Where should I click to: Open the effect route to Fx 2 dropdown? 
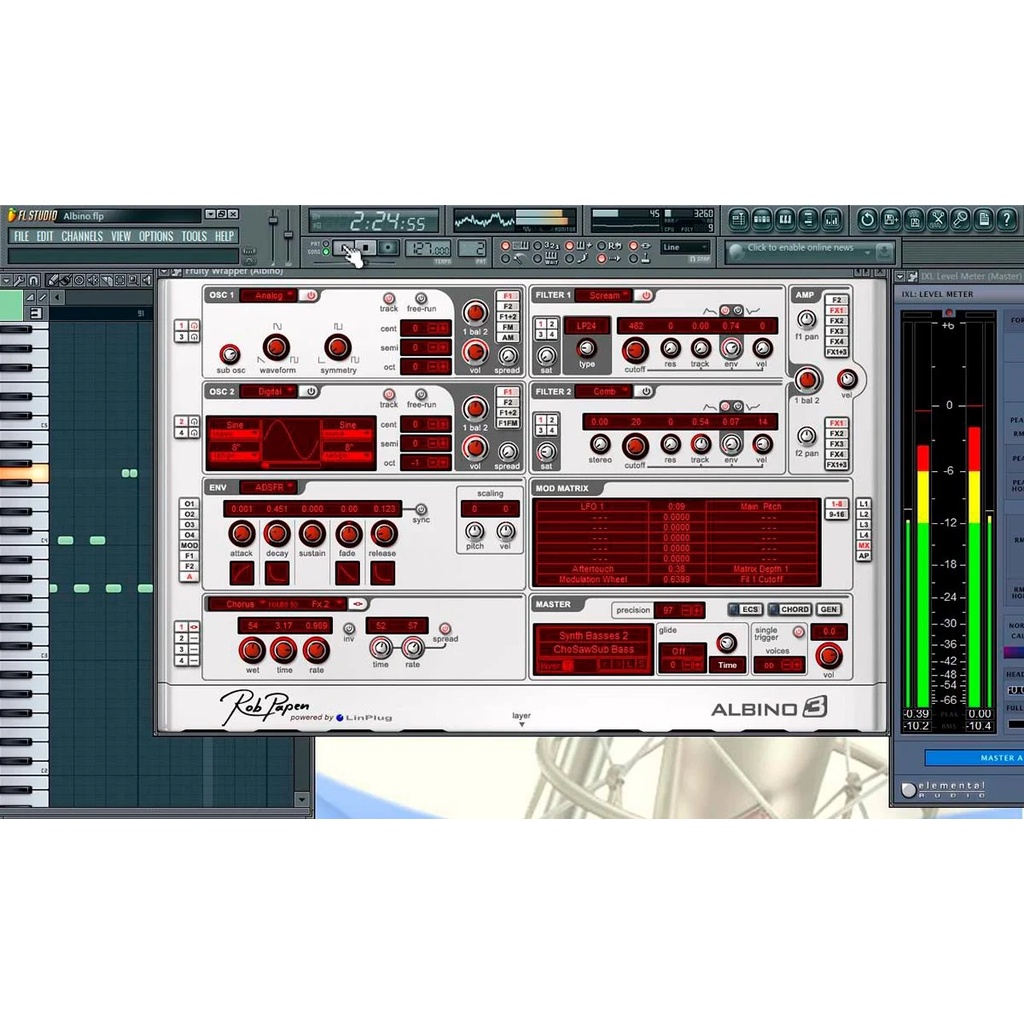tap(325, 604)
